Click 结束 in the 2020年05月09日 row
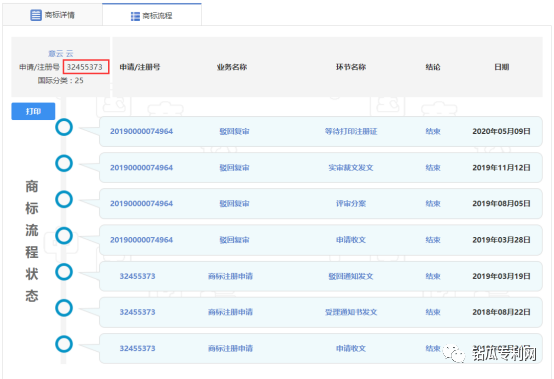The height and width of the screenshot is (379, 554). point(433,131)
